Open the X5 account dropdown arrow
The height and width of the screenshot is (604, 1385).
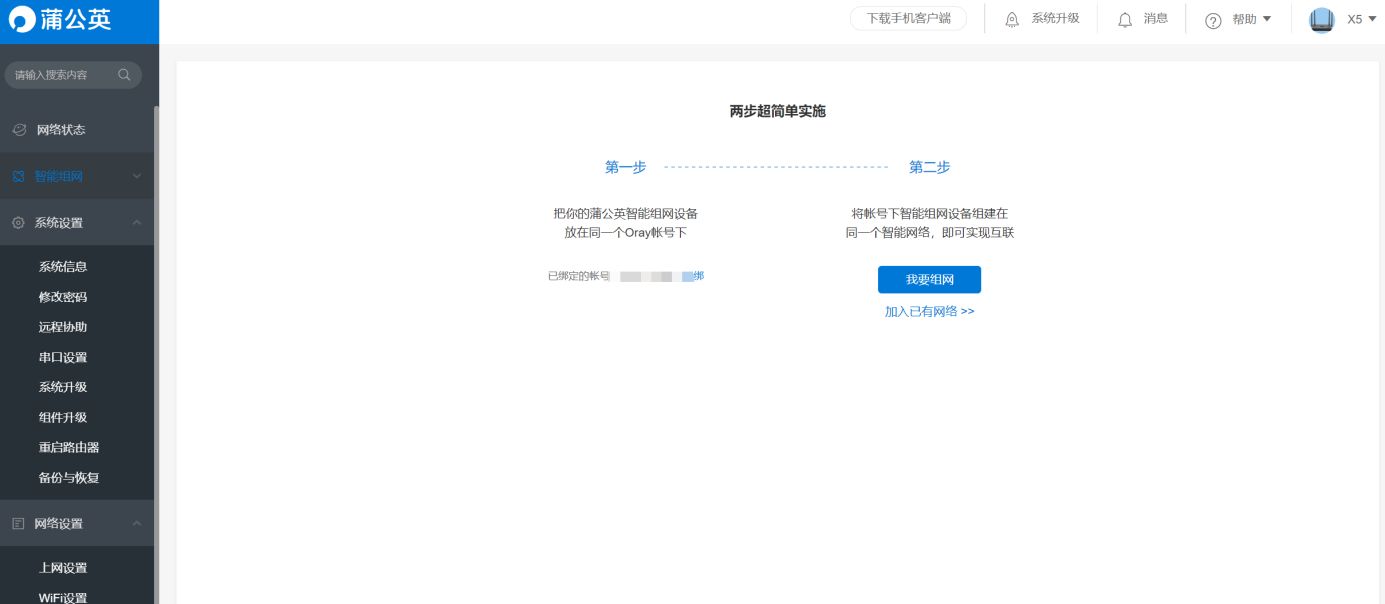[x=1374, y=19]
